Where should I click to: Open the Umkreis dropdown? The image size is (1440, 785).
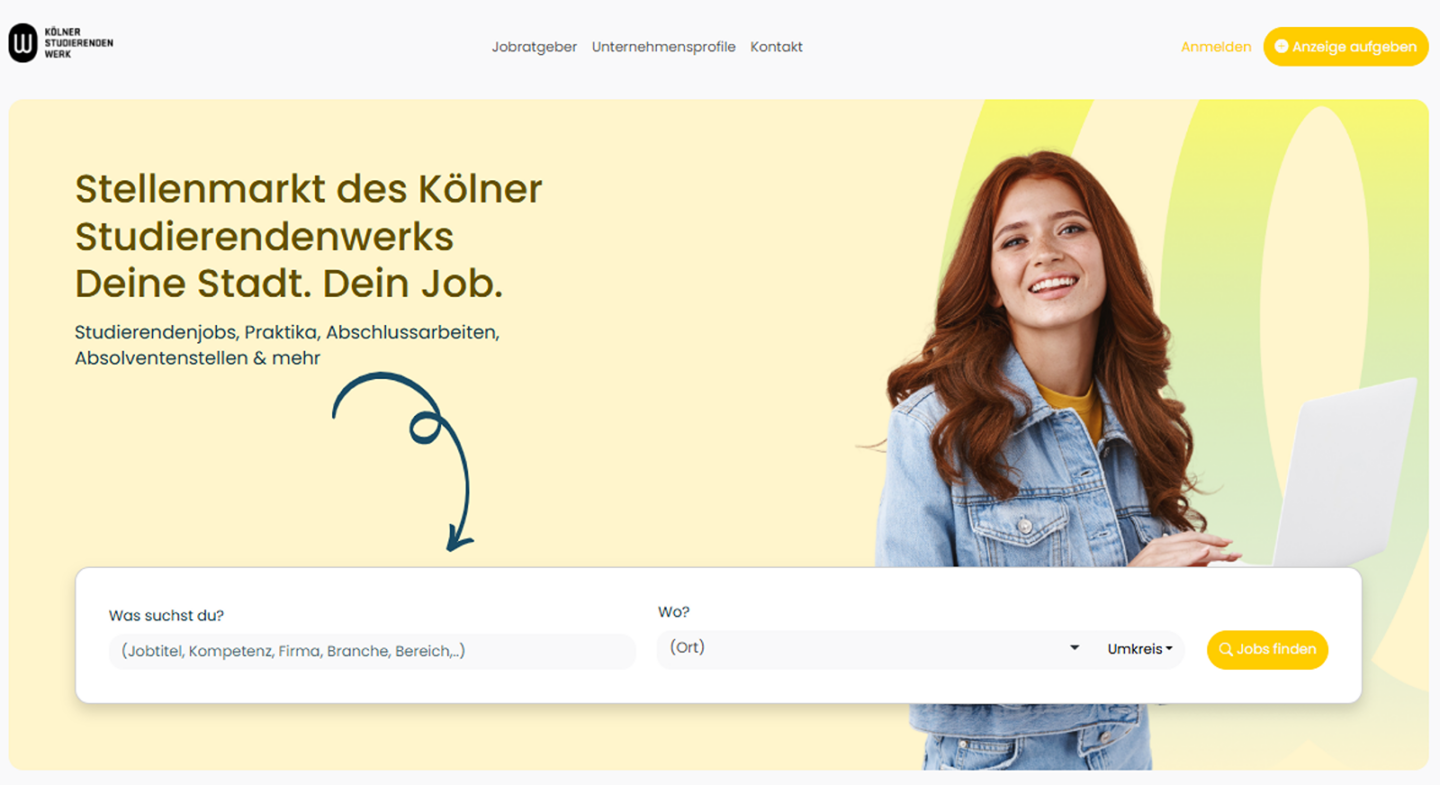pos(1139,649)
